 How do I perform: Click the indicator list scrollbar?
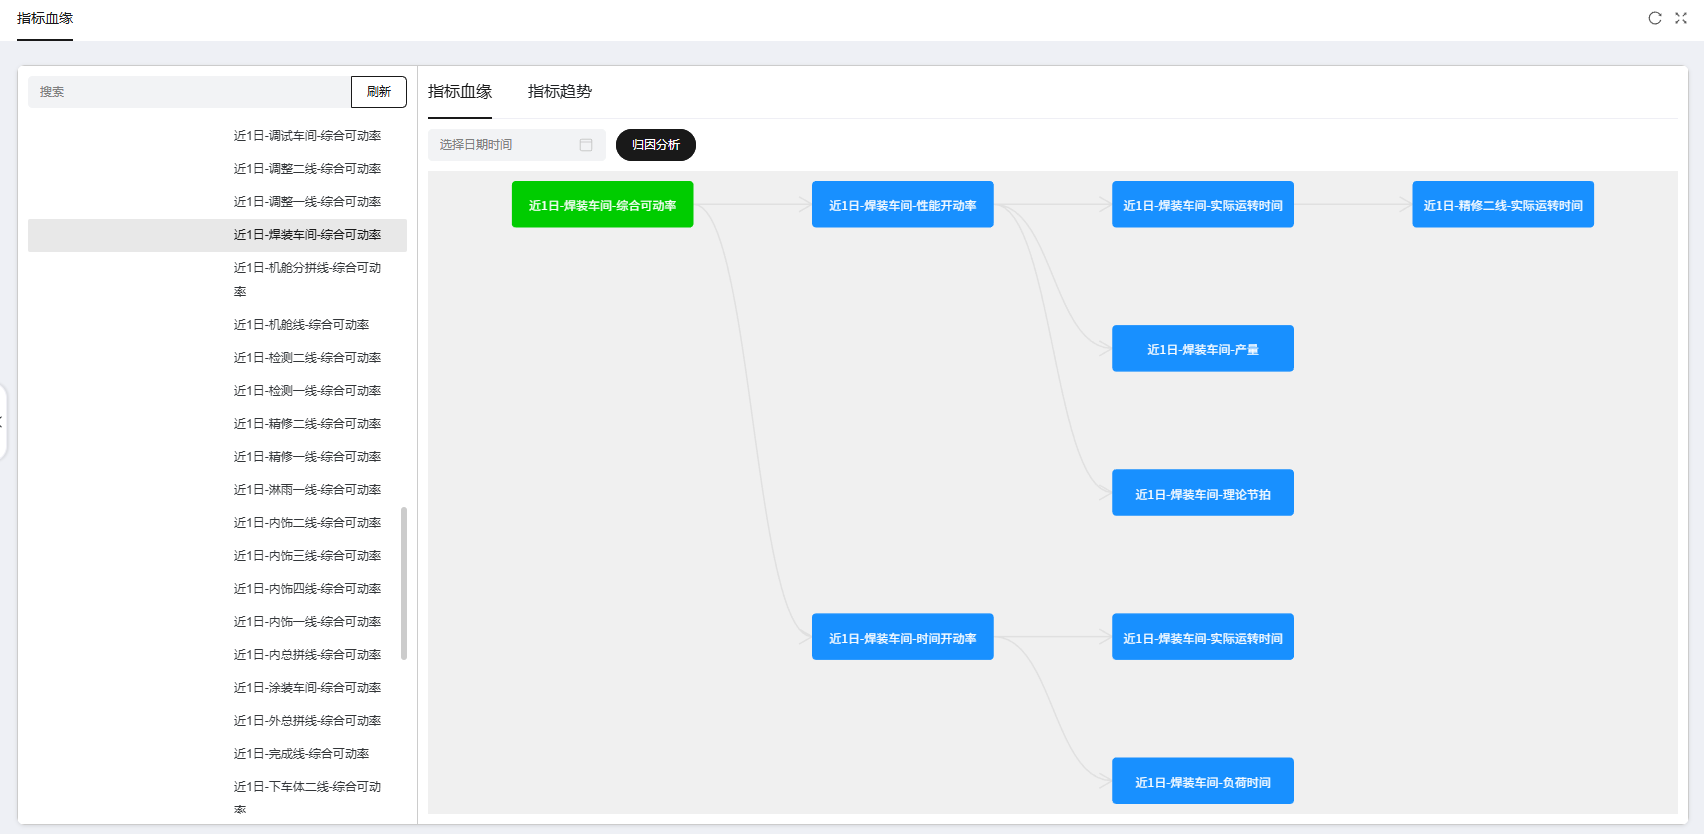click(x=404, y=583)
